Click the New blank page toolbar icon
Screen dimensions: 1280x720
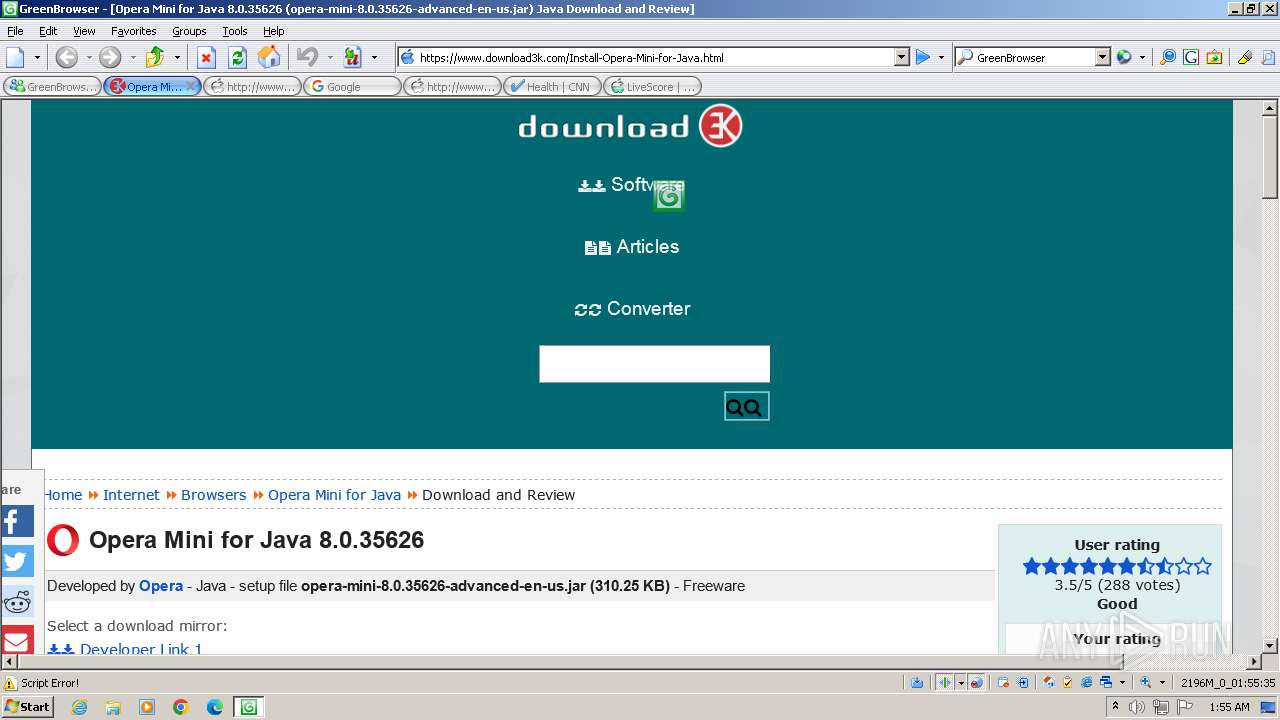pos(16,57)
